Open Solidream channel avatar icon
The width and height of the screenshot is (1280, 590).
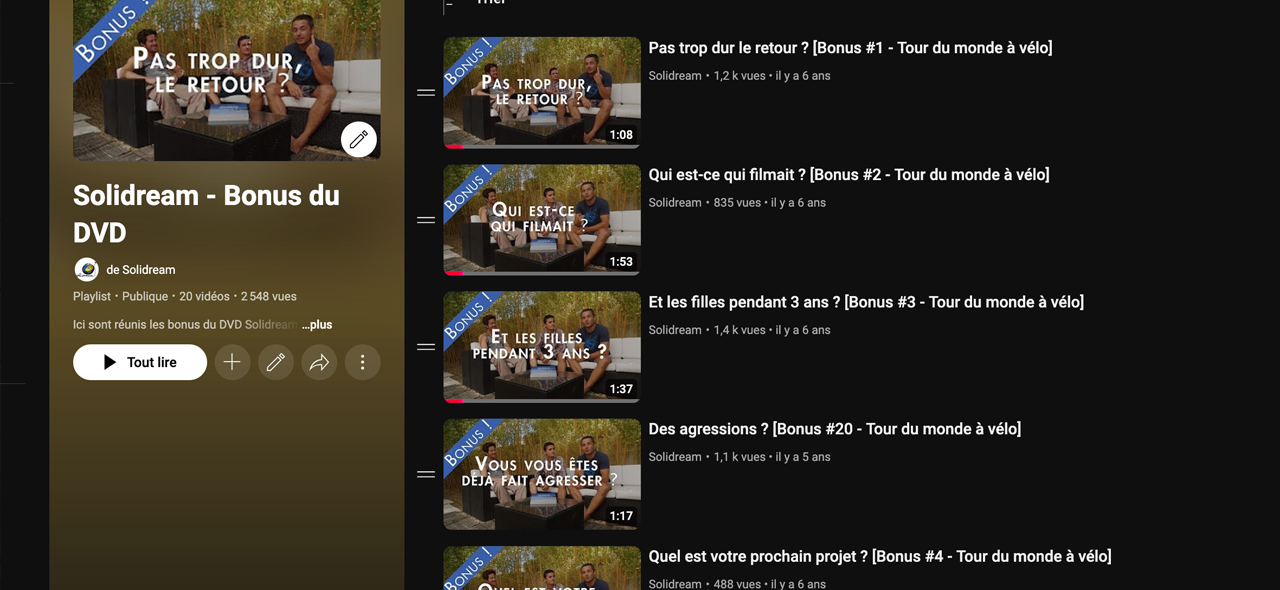(87, 270)
